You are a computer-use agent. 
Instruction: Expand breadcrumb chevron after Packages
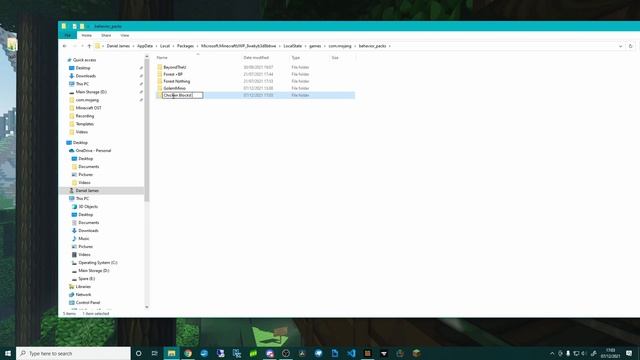tap(197, 46)
